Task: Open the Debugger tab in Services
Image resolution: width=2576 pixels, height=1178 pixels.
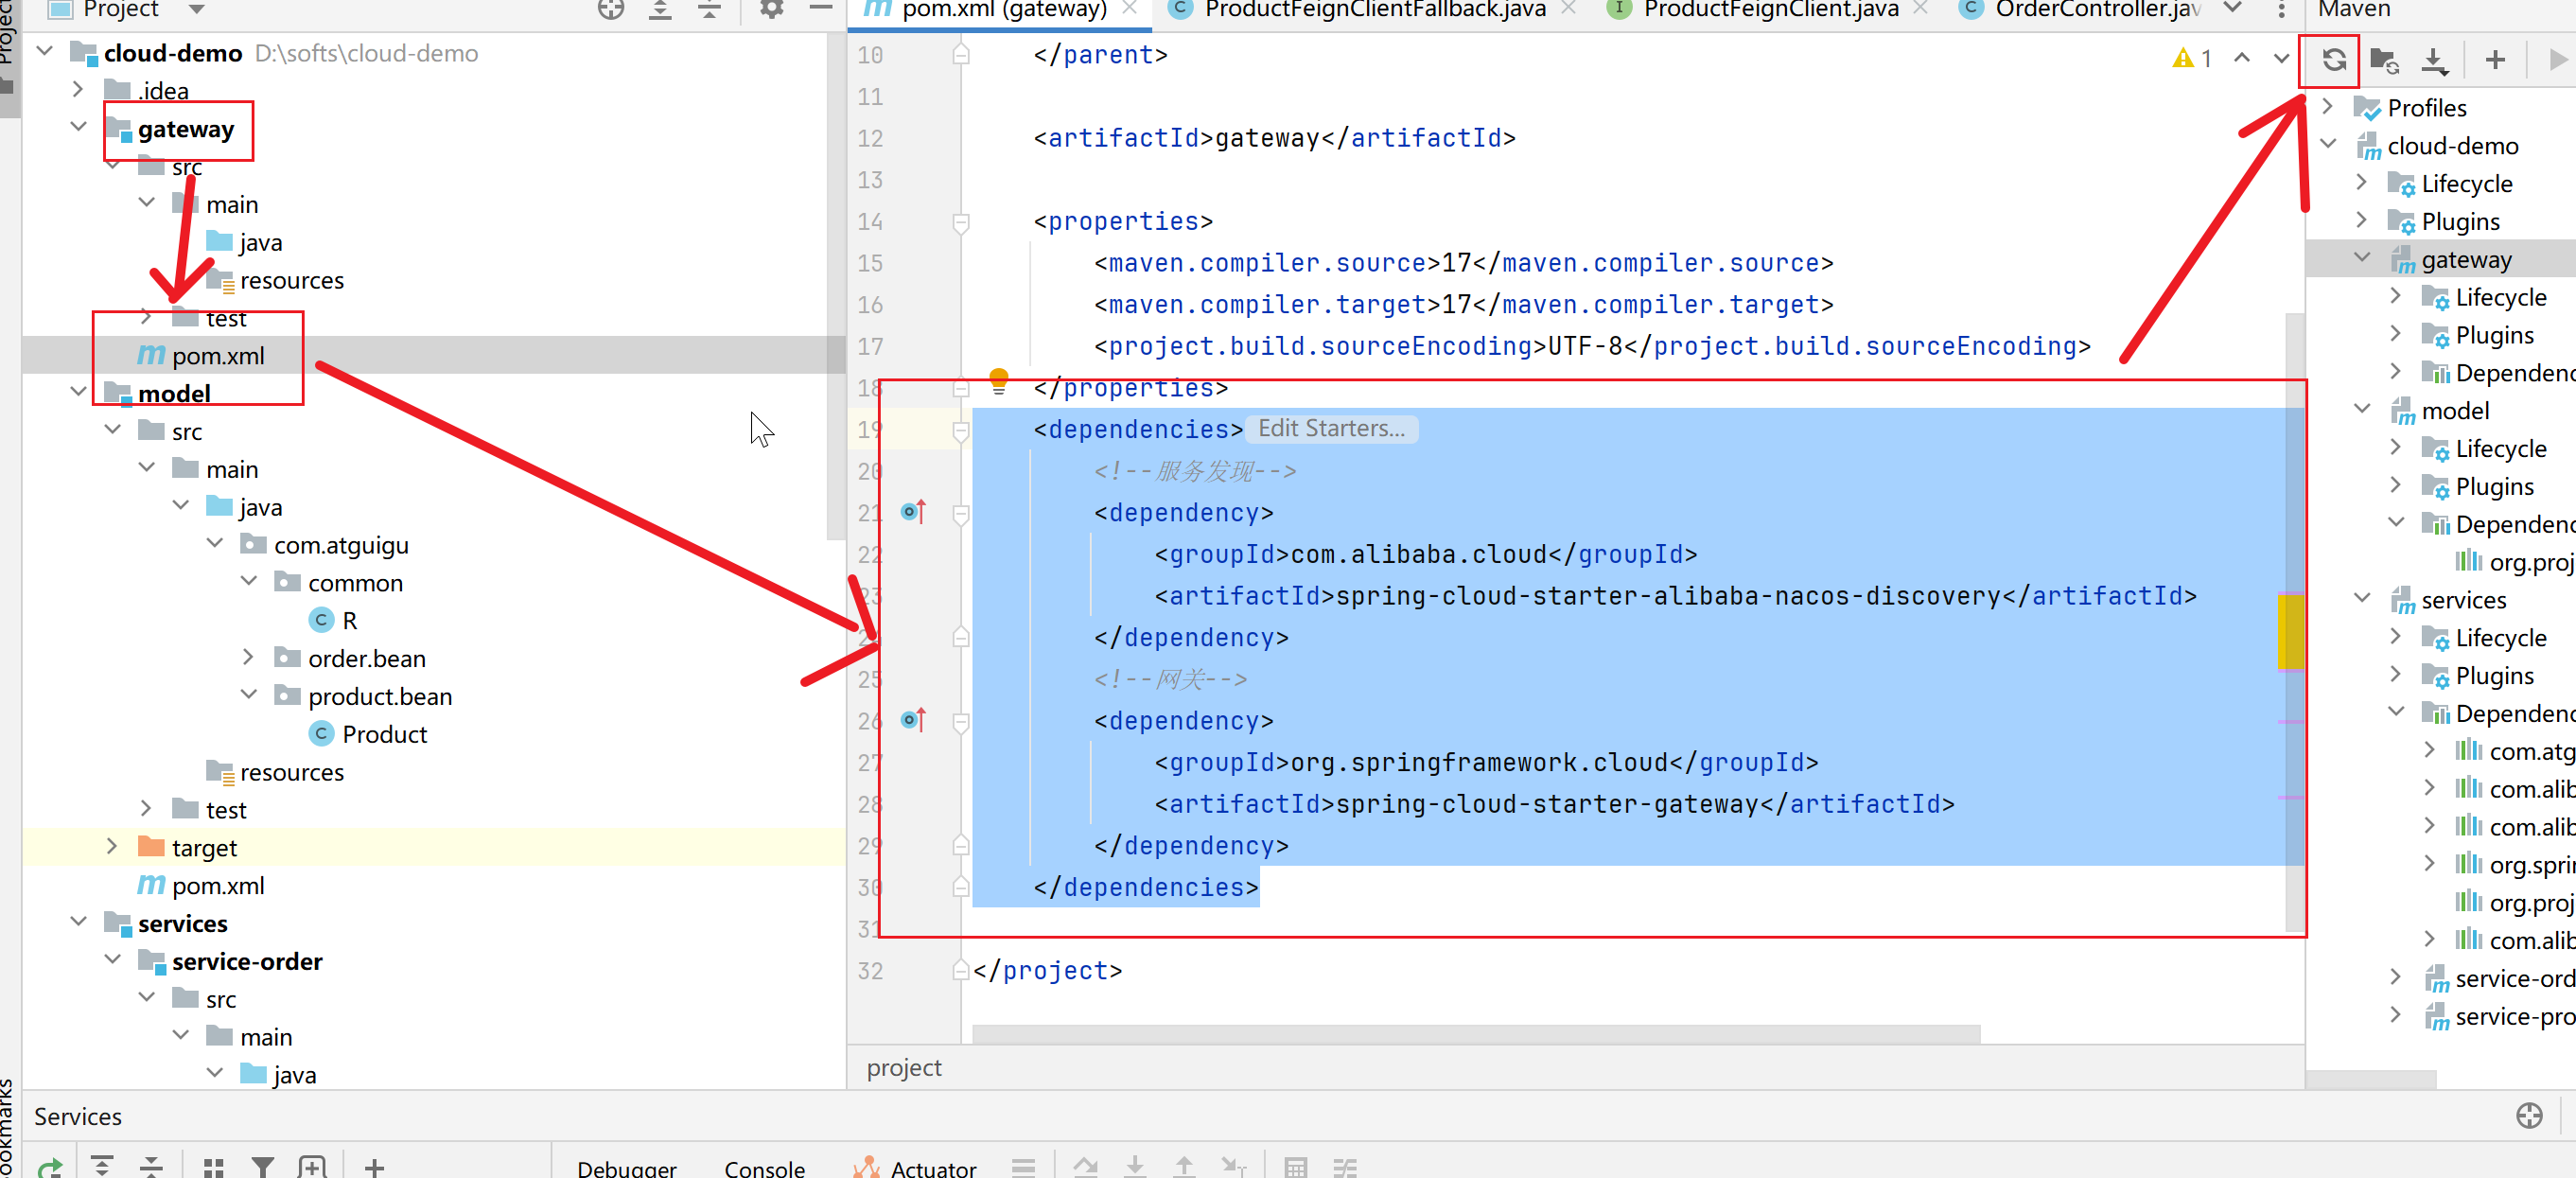Action: (627, 1167)
